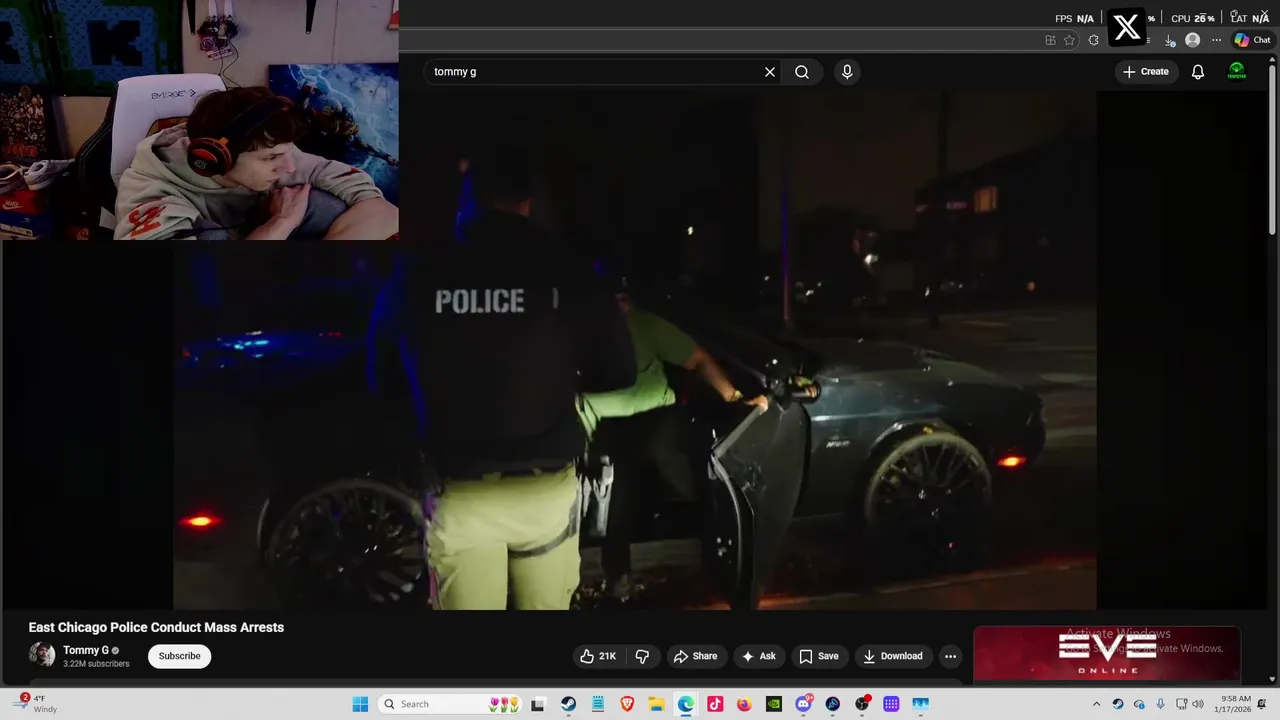The width and height of the screenshot is (1280, 720).
Task: Open clock showing 9:58 AM 1/17/2026
Action: pos(1235,704)
